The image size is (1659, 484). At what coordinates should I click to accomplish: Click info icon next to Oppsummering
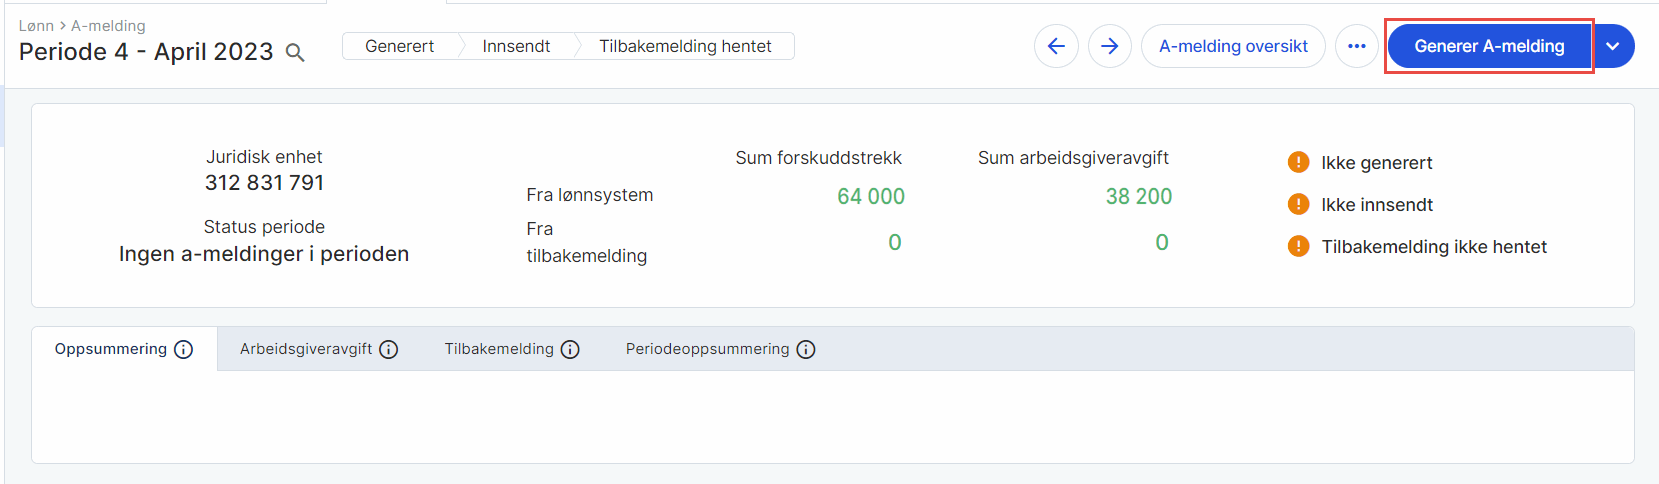[184, 349]
